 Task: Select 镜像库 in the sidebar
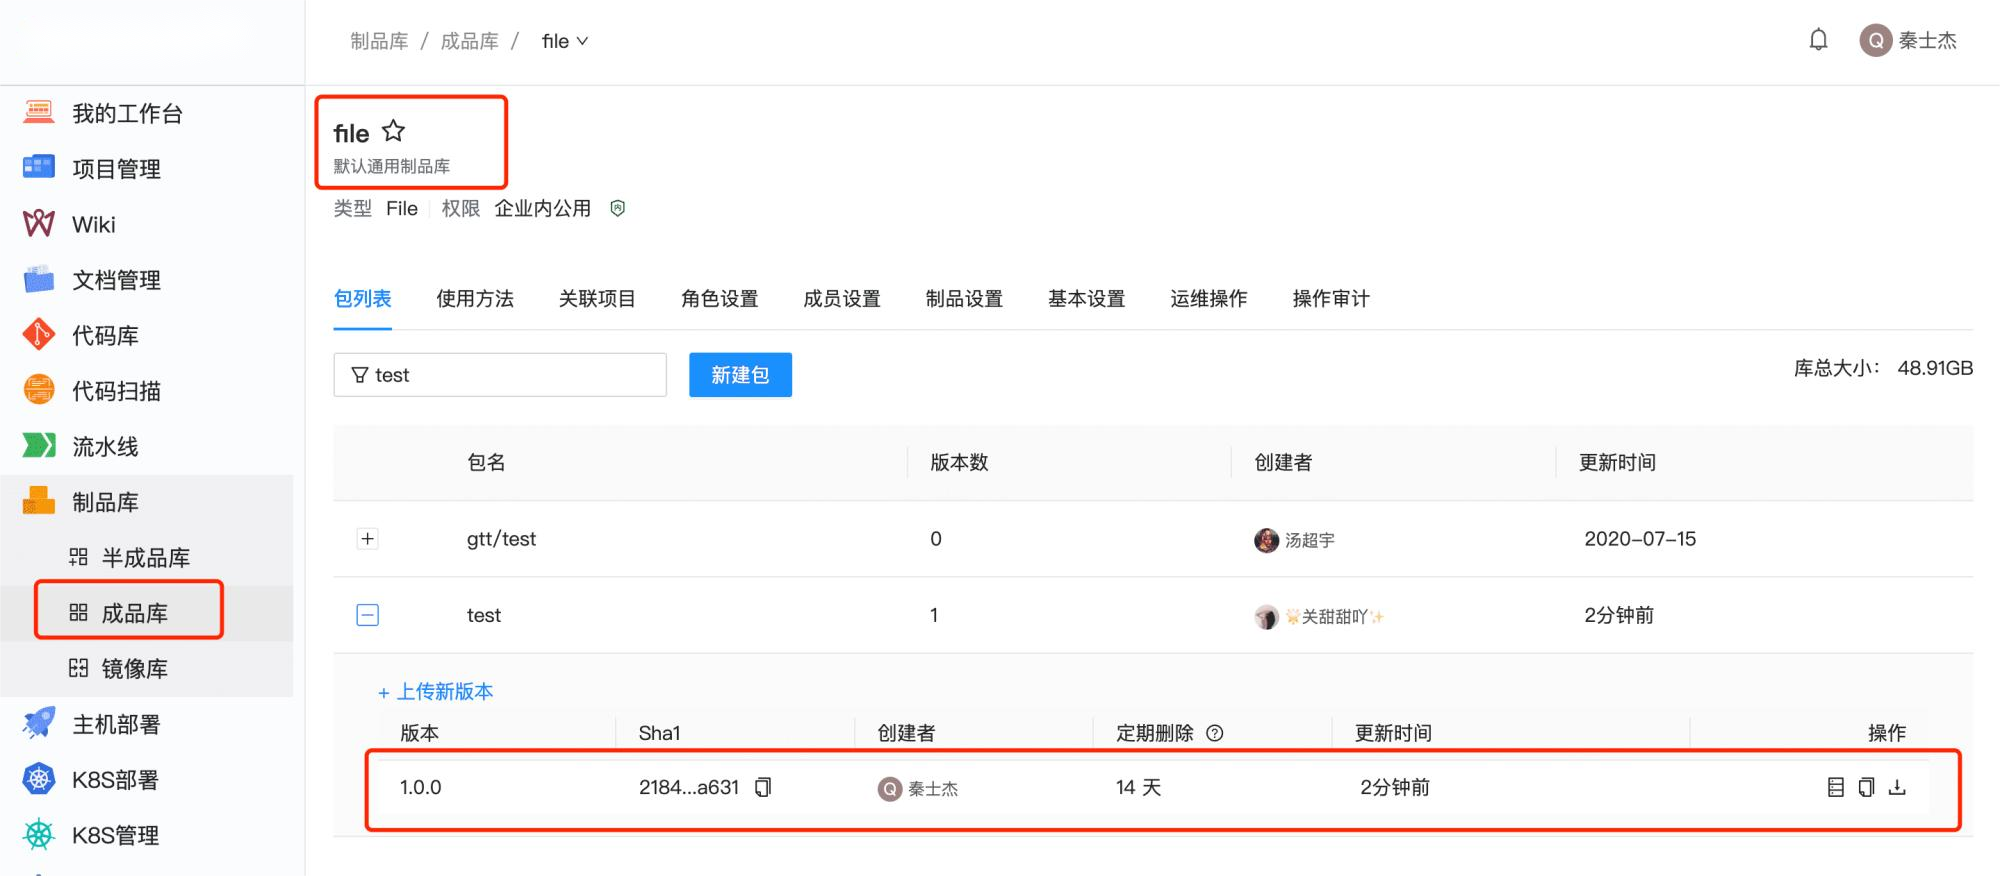134,669
